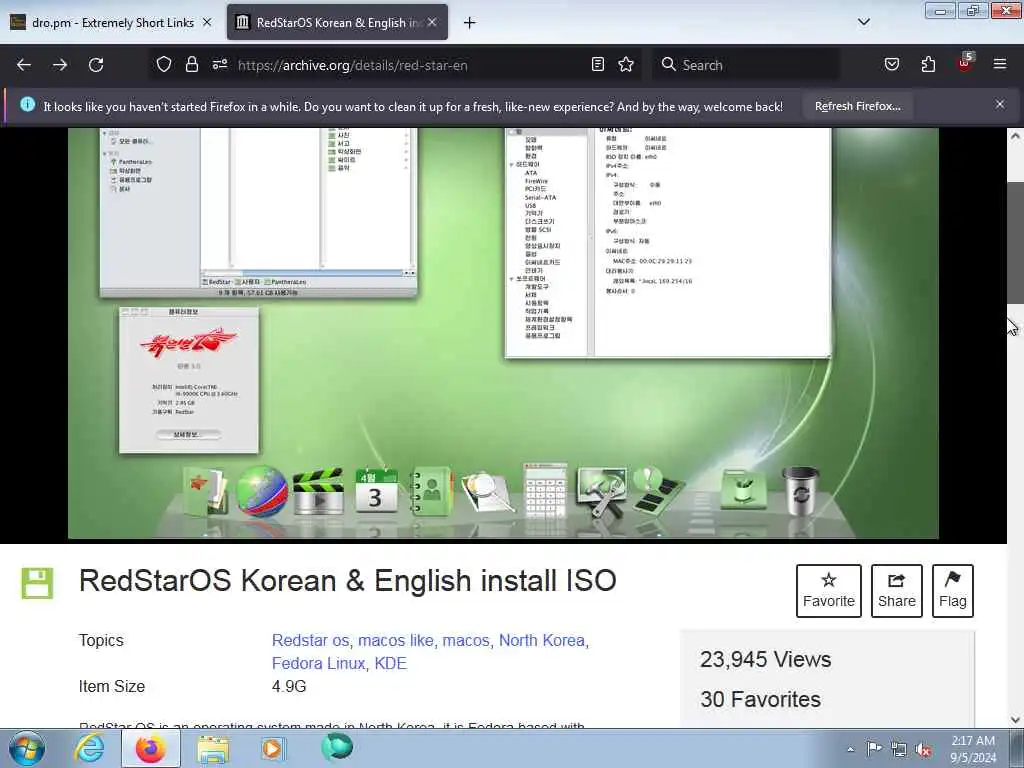This screenshot has width=1024, height=768.
Task: List all tabs dropdown arrow
Action: [863, 22]
